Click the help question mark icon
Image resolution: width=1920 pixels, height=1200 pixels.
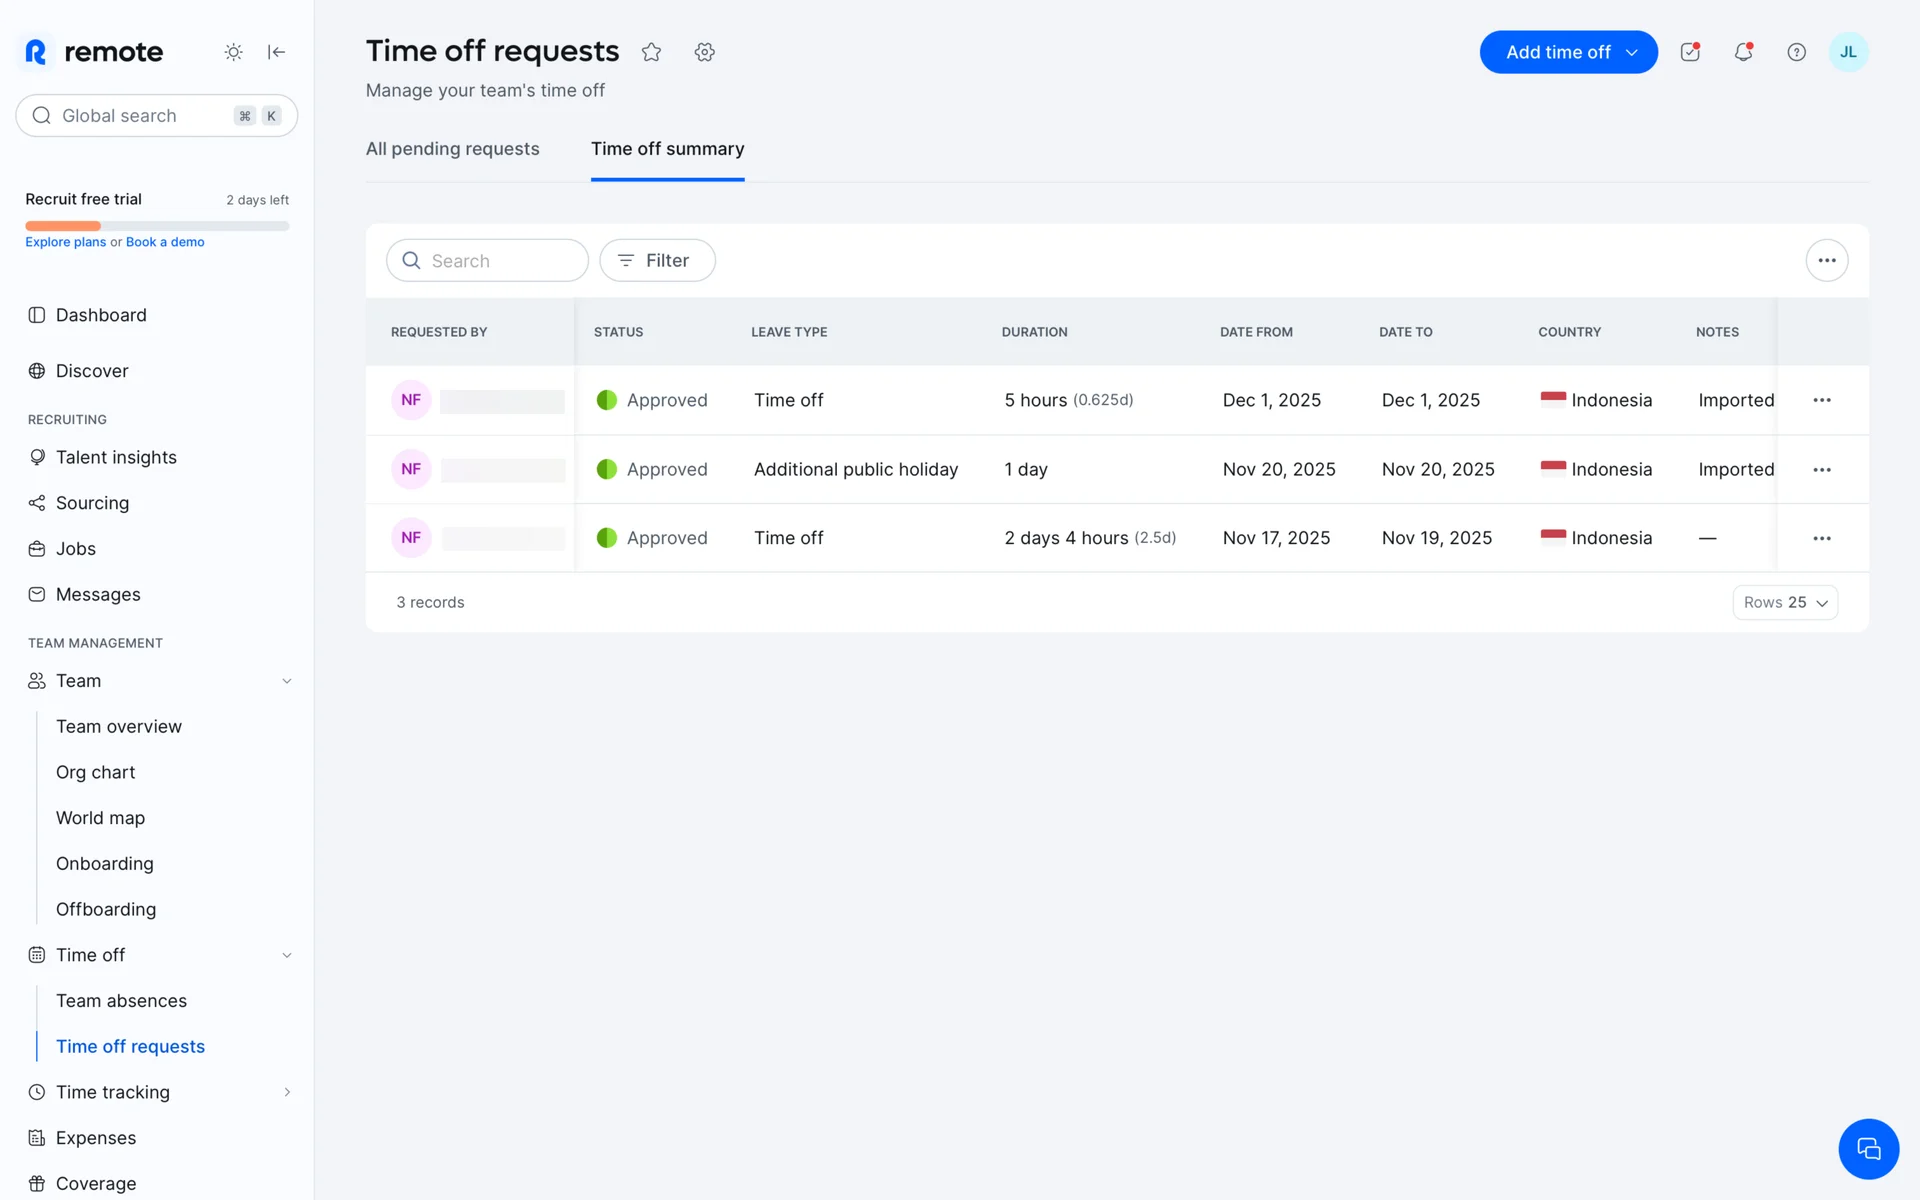tap(1796, 52)
